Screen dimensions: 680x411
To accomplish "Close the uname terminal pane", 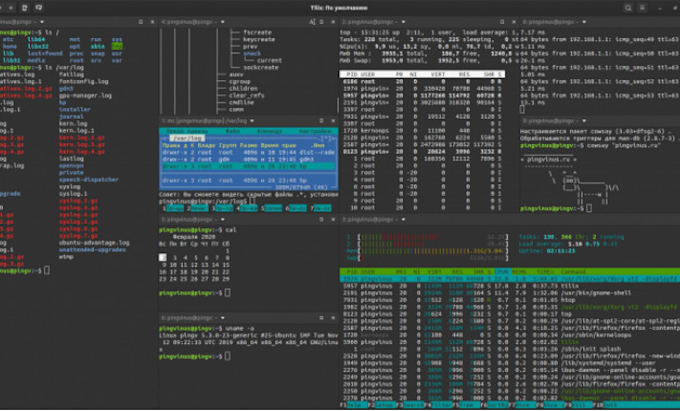I will pyautogui.click(x=333, y=318).
